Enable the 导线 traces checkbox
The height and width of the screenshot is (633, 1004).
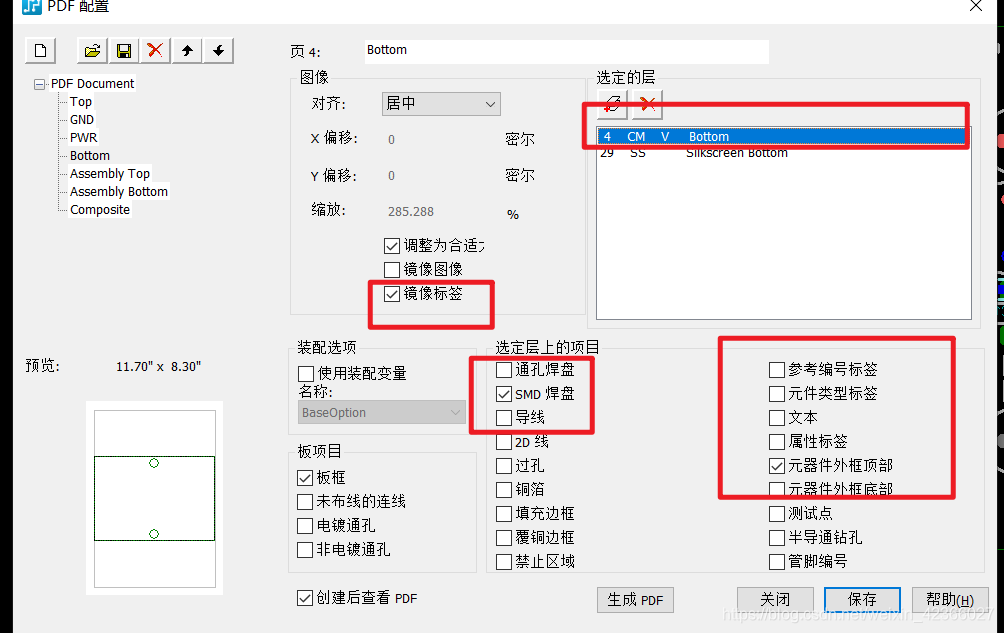pyautogui.click(x=505, y=418)
